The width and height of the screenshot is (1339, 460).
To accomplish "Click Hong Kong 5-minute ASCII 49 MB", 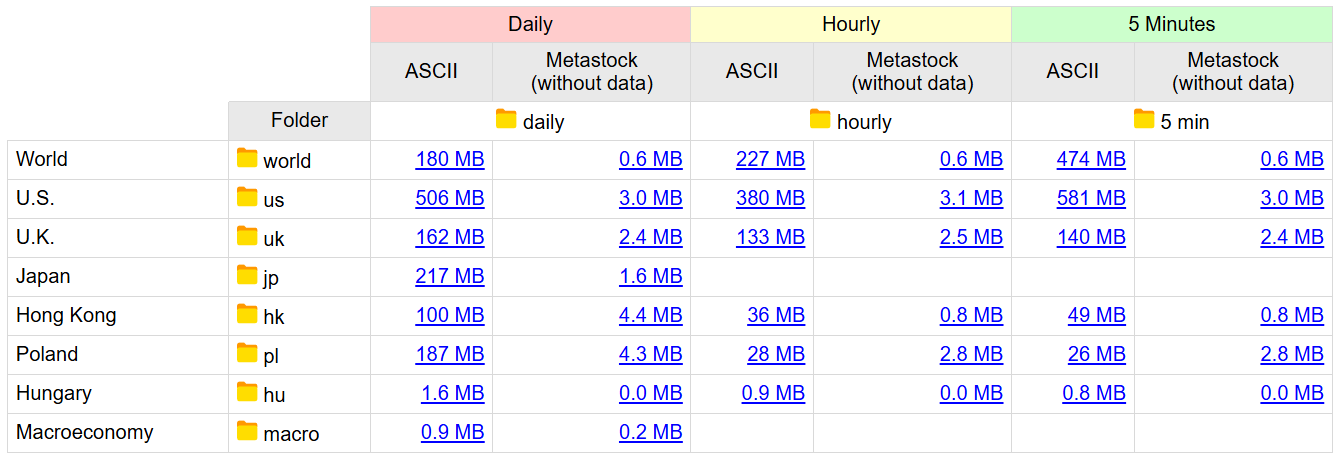I will point(1097,315).
